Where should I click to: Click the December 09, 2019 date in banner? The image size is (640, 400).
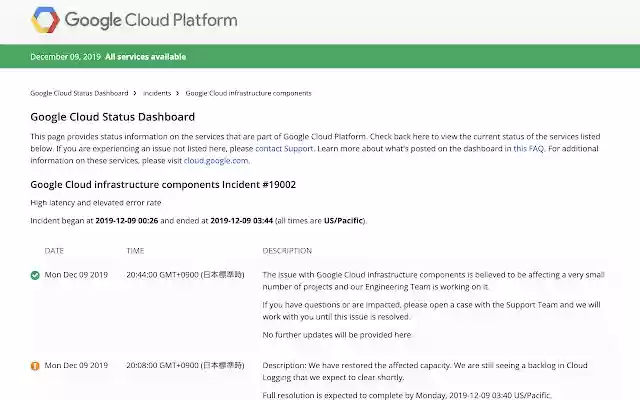tap(65, 57)
